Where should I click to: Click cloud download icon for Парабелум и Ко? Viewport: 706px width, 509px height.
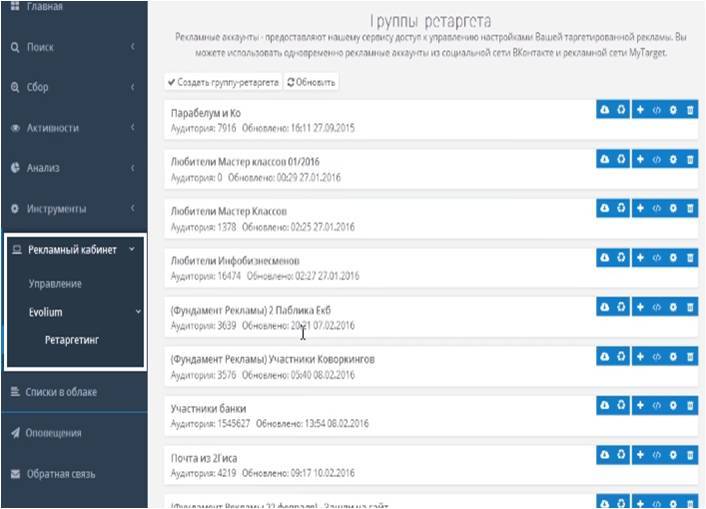pos(605,109)
